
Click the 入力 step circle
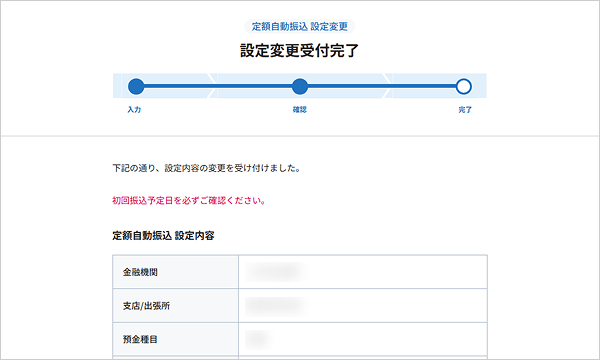136,86
